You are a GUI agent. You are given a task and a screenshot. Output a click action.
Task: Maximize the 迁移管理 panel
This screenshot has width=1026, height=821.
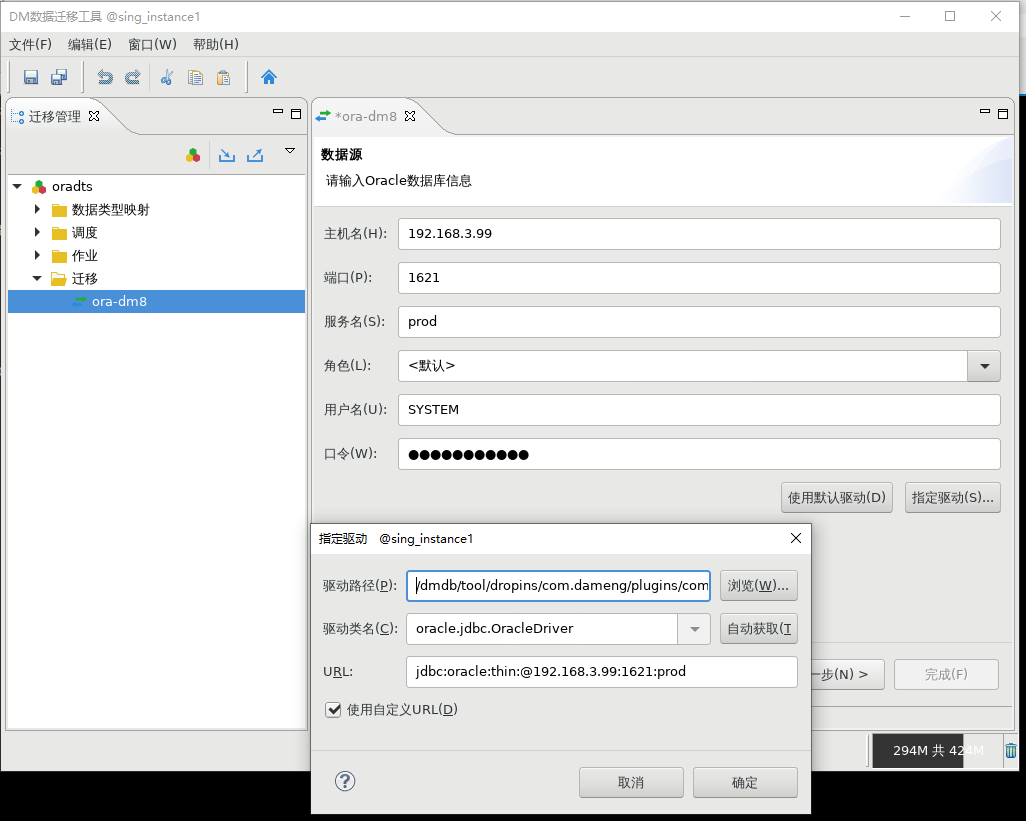(x=296, y=114)
